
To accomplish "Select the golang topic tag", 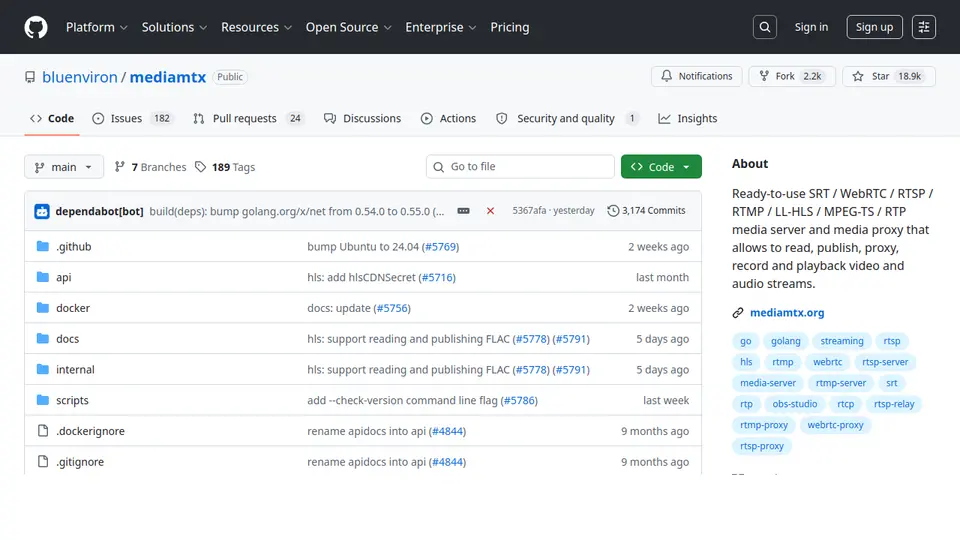I will tap(786, 341).
